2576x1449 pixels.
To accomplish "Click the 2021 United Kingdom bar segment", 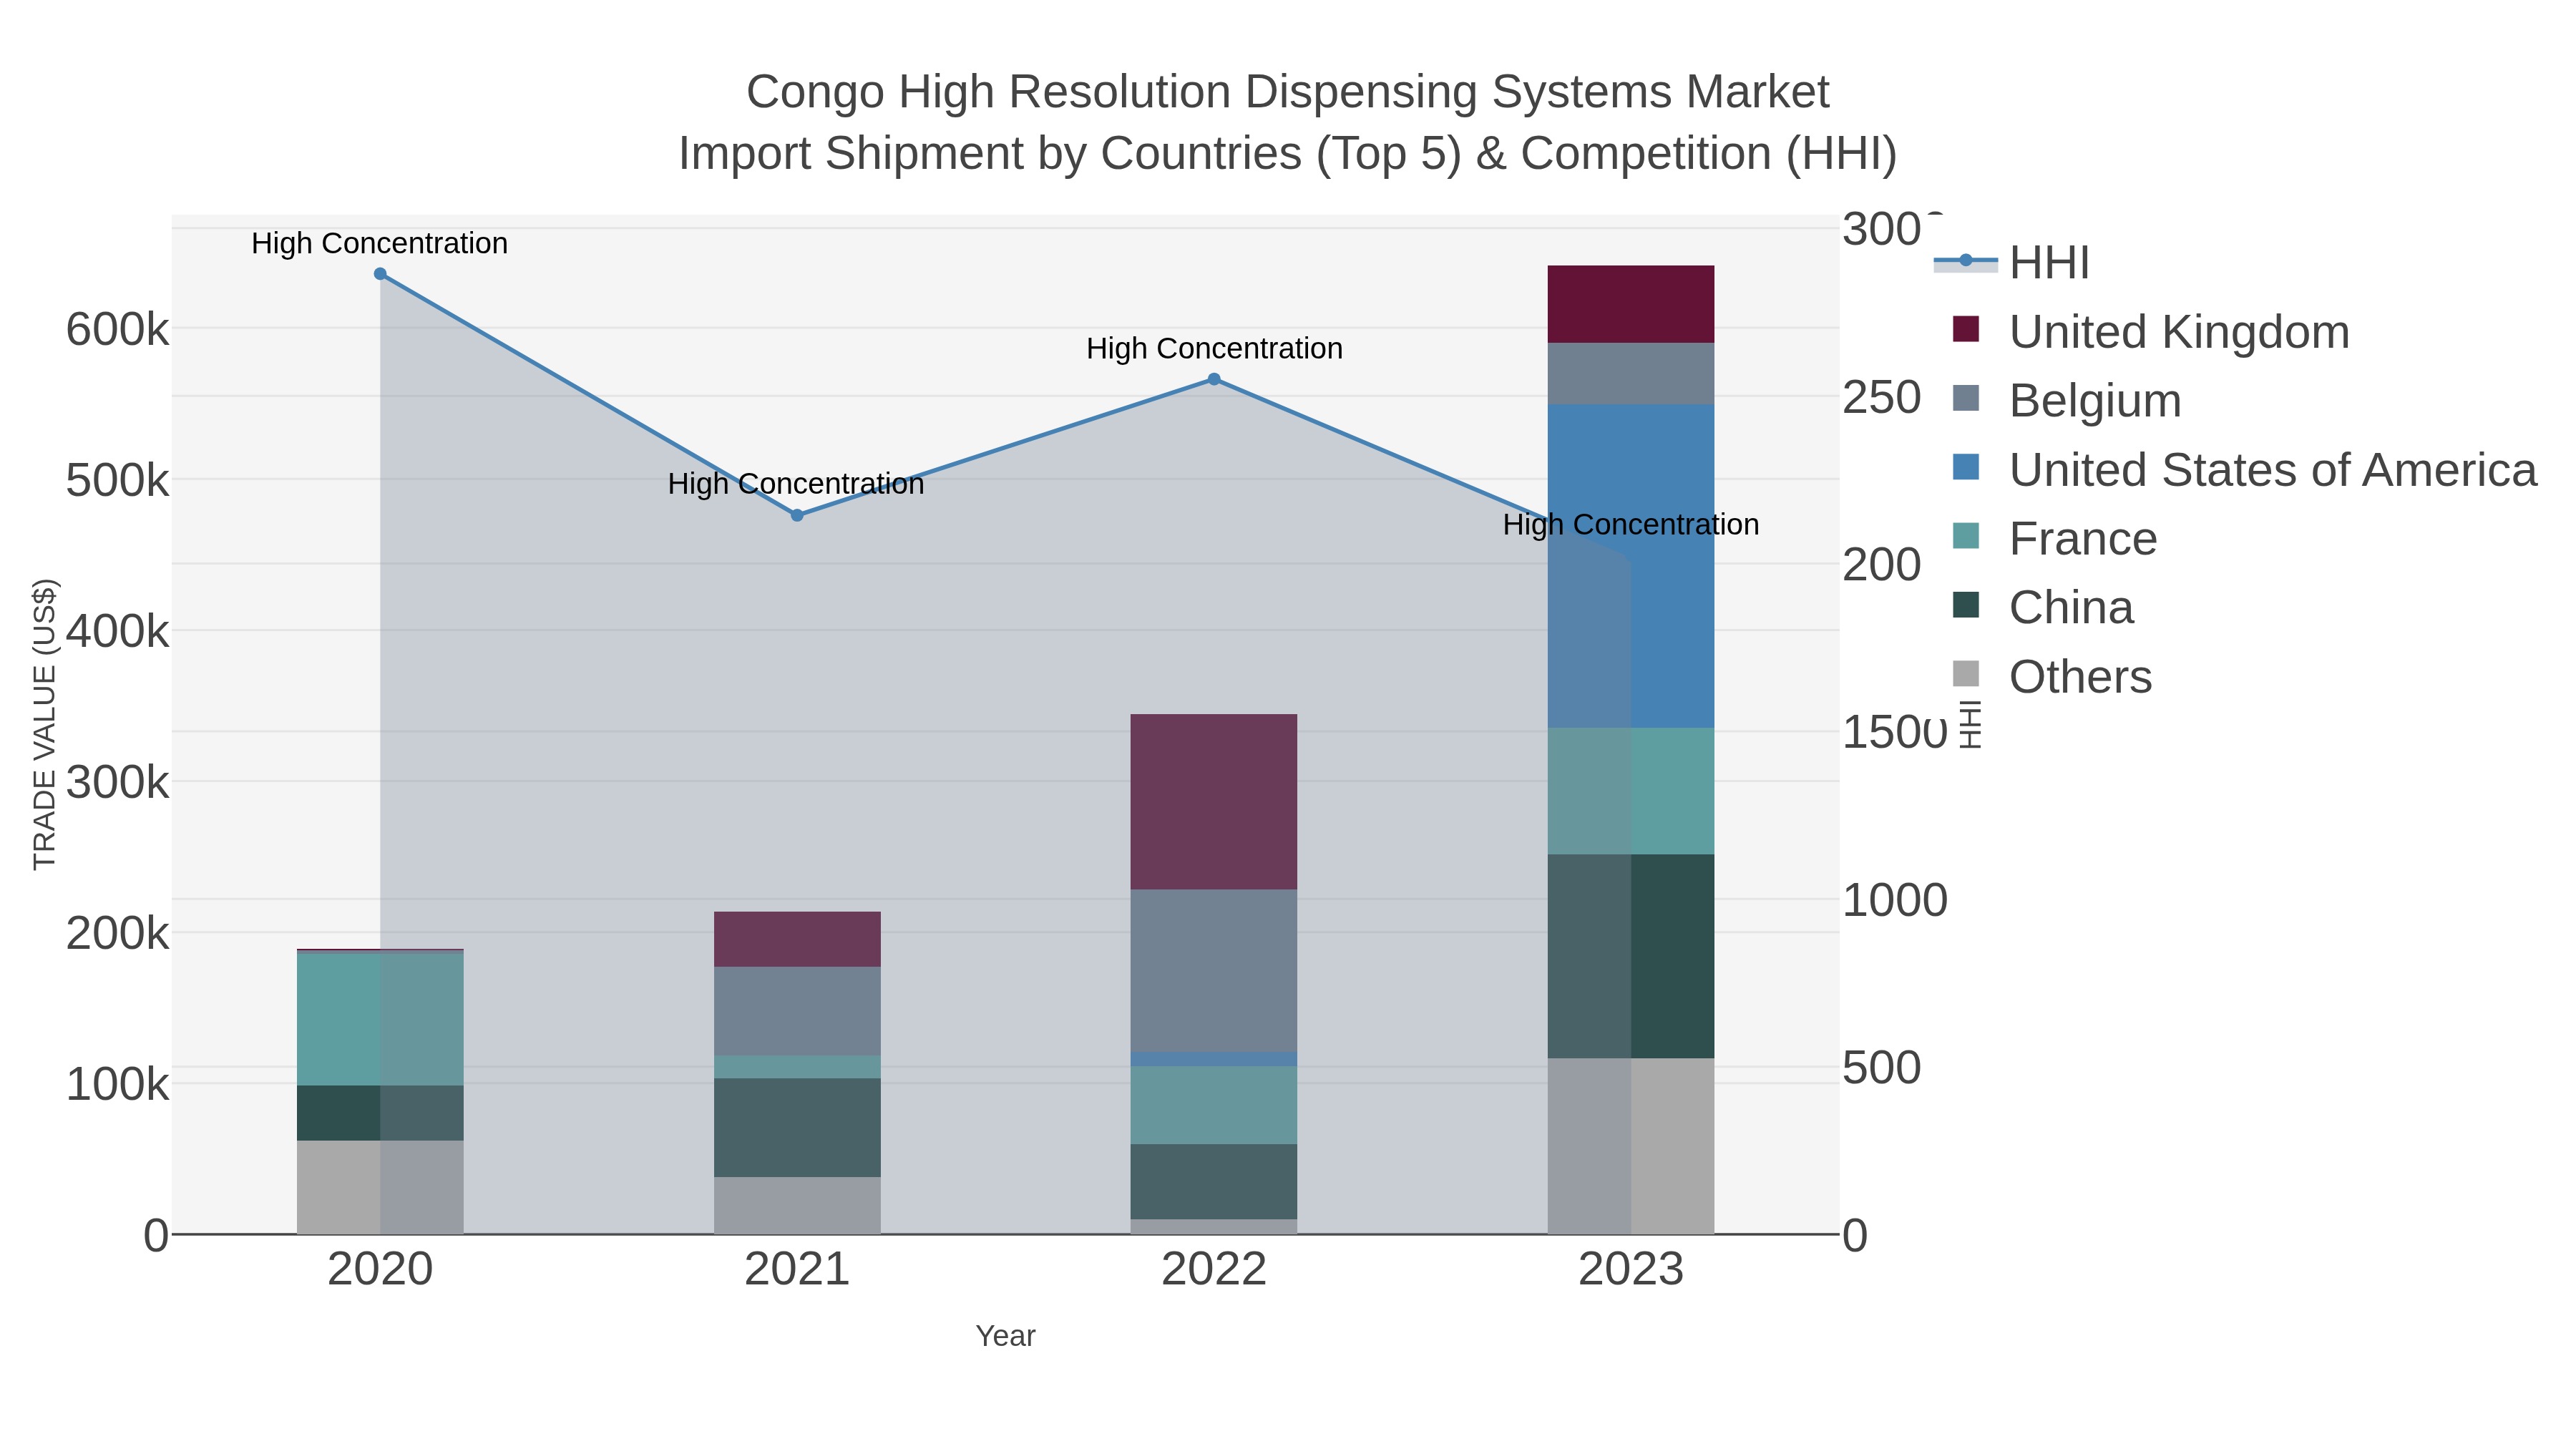I will [x=797, y=939].
